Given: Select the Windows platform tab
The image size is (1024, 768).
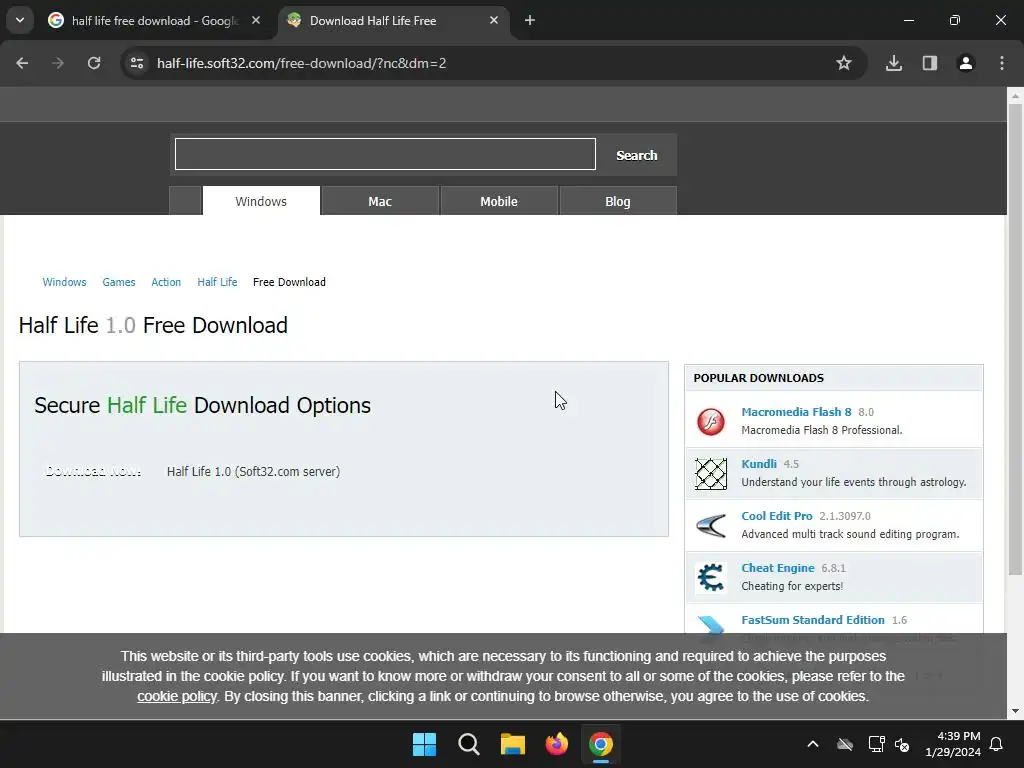Looking at the screenshot, I should click(261, 201).
